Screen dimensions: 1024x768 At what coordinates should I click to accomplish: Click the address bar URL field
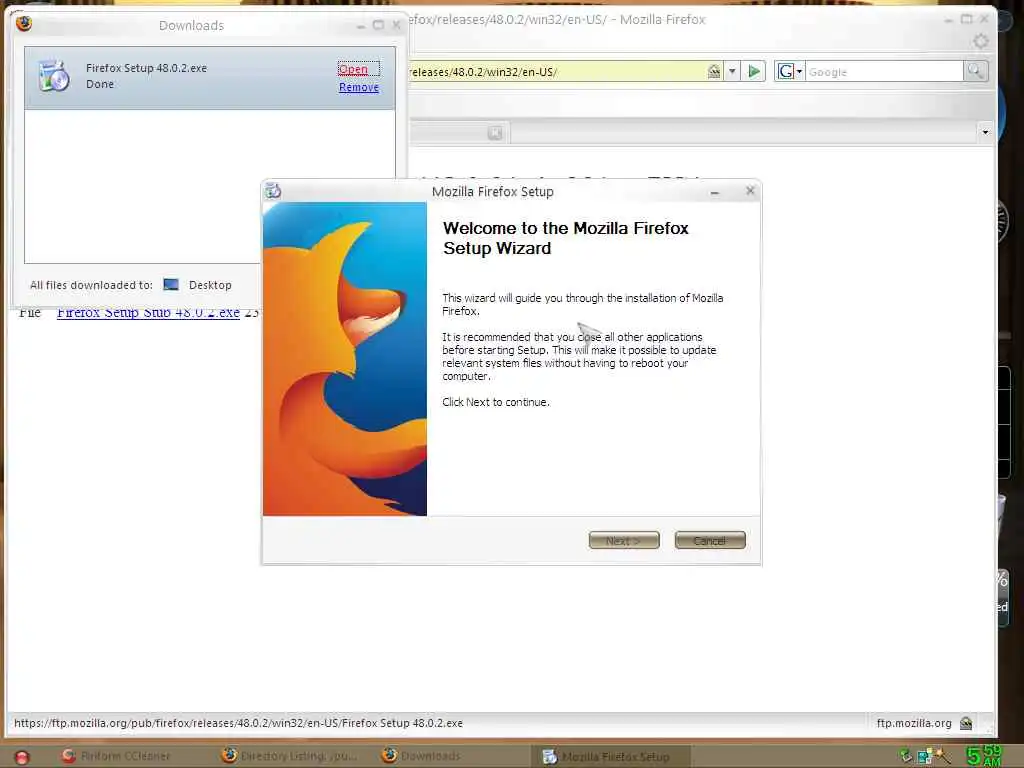tap(557, 71)
